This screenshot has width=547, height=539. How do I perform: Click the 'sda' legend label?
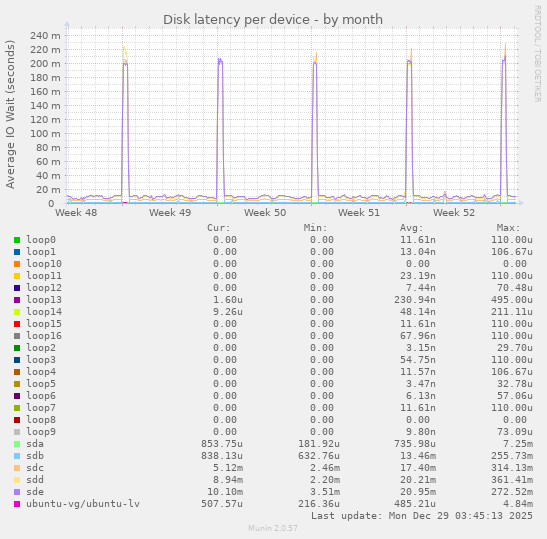pos(35,444)
